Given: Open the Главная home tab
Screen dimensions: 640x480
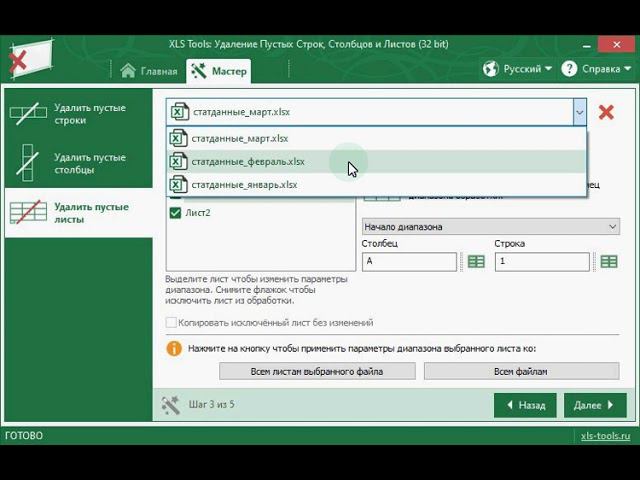Looking at the screenshot, I should 149,71.
